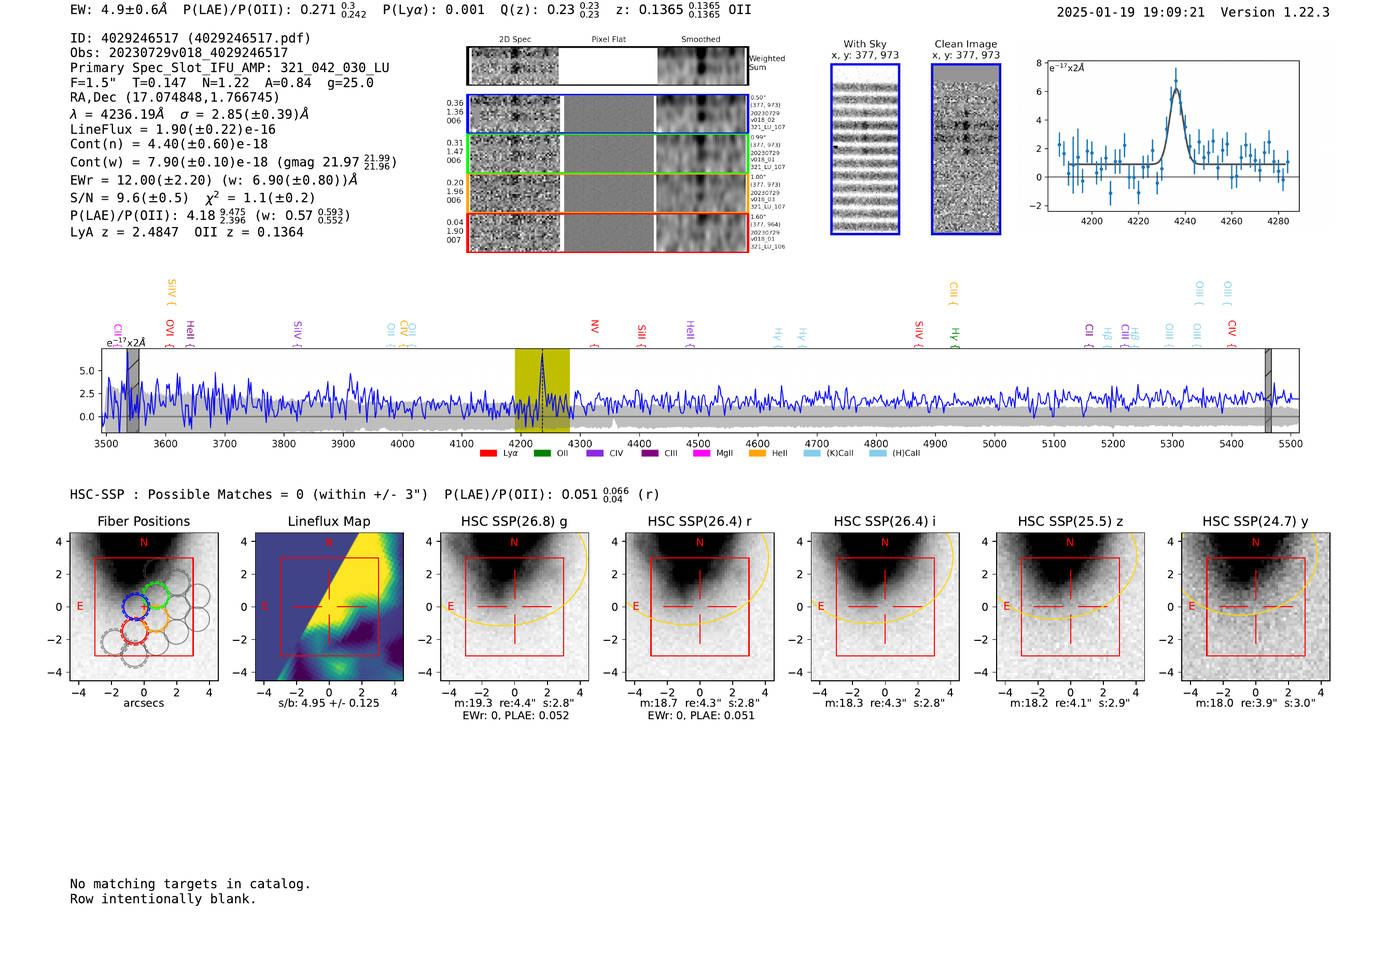Open the HSC SSP(24.7) y cutout

coord(1255,607)
